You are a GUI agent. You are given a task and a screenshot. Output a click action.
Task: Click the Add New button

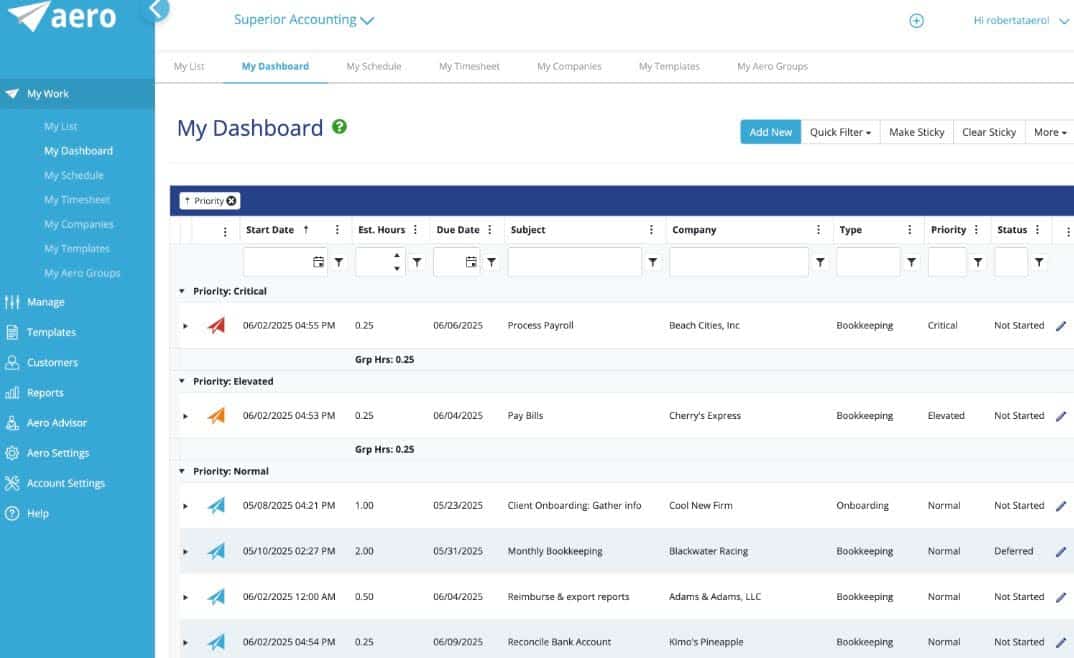click(770, 131)
